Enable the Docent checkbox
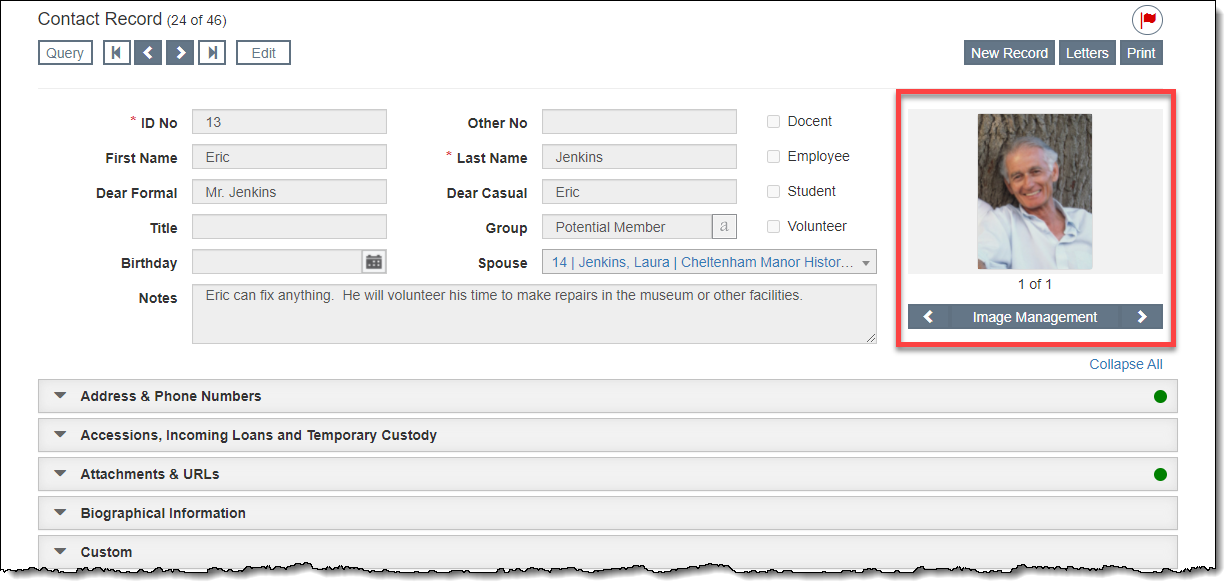The height and width of the screenshot is (588, 1231). tap(773, 122)
